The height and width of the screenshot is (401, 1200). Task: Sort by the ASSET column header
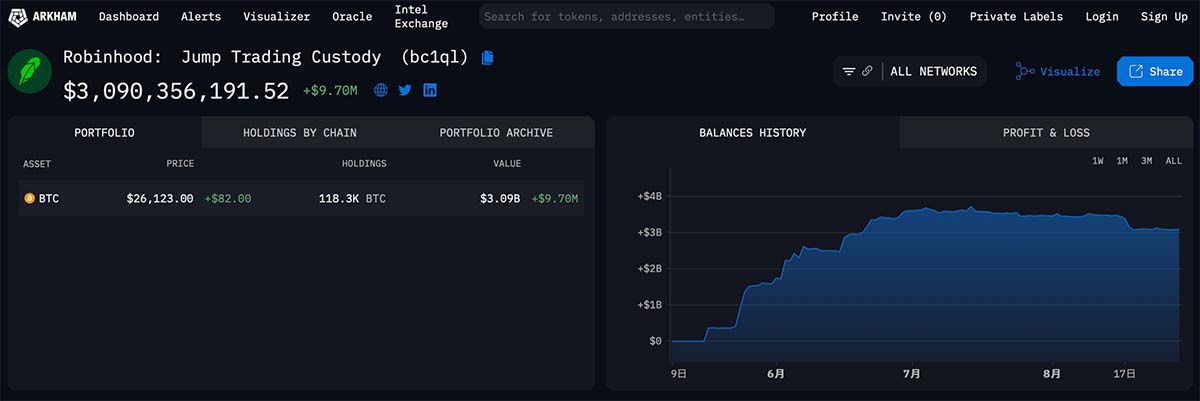(37, 164)
